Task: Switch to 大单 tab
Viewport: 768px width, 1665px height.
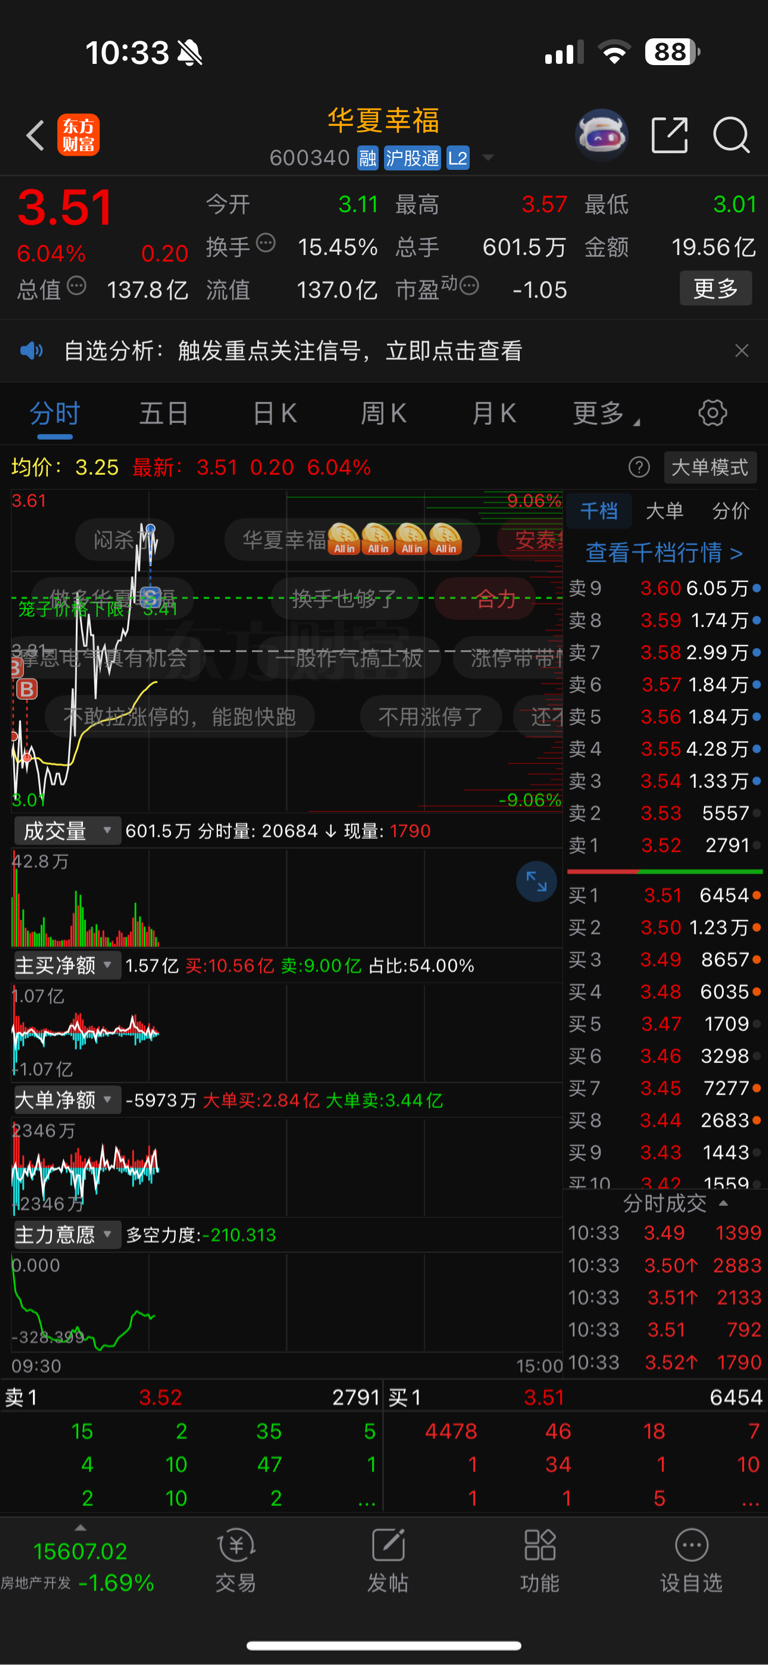Action: (x=664, y=511)
